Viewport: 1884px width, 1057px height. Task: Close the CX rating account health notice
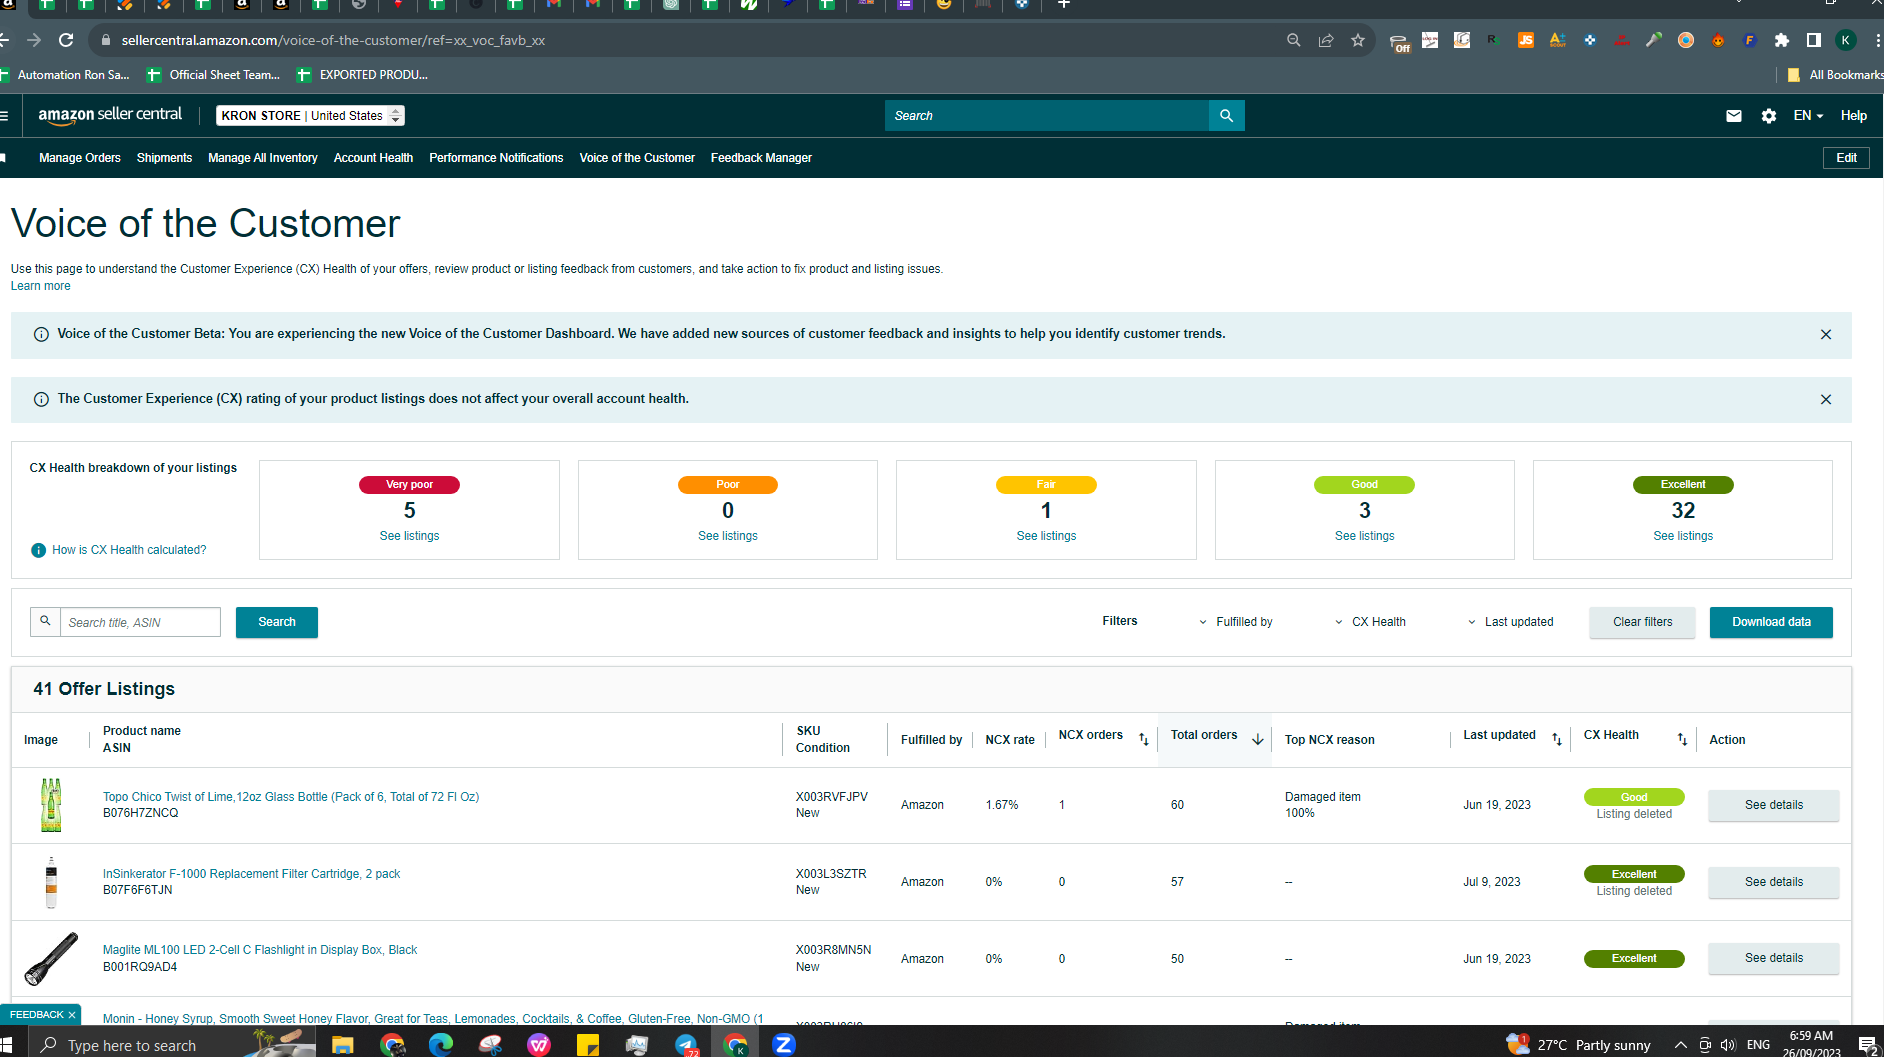tap(1826, 400)
